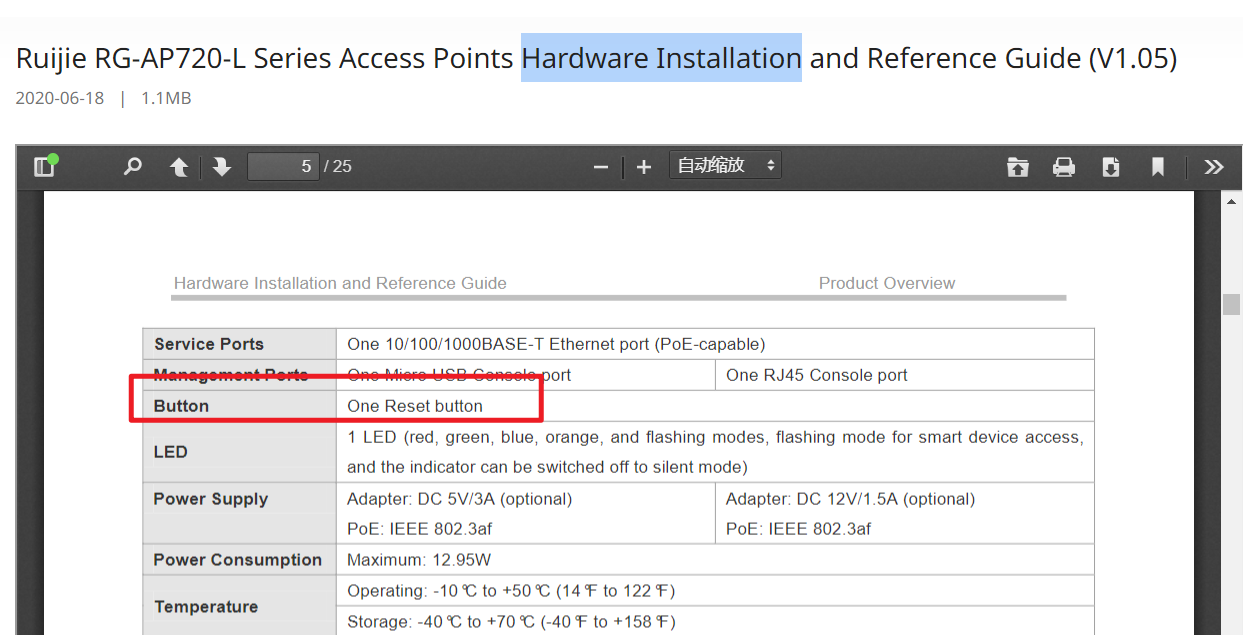Click the date 2020-06-18
The height and width of the screenshot is (635, 1243).
[x=60, y=98]
